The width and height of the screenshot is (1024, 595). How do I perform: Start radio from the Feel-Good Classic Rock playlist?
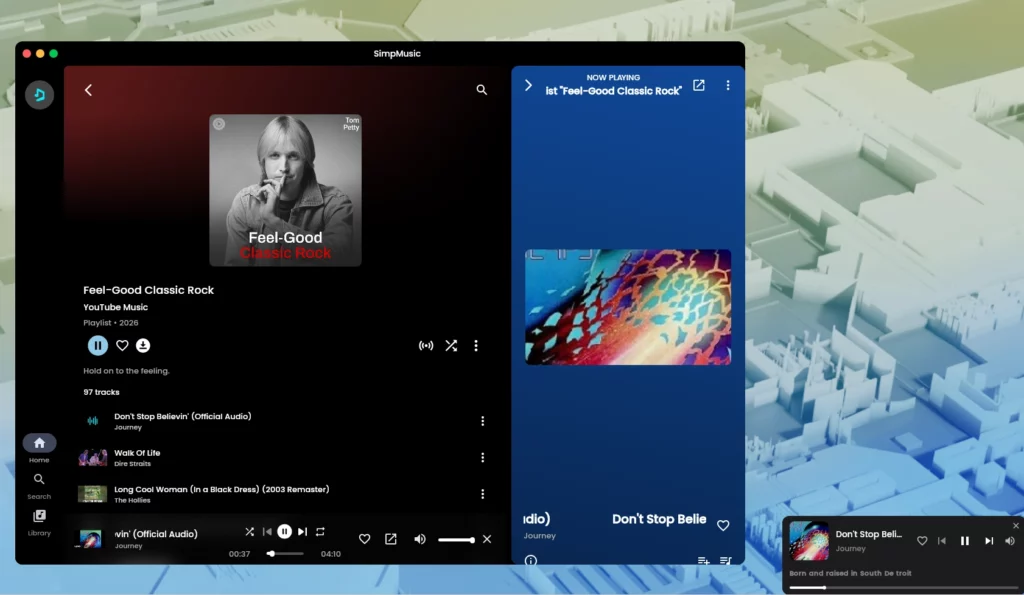pos(425,345)
